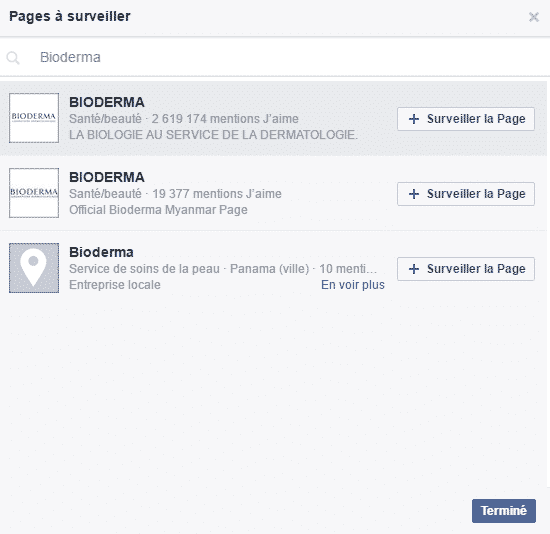Image resolution: width=550 pixels, height=534 pixels.
Task: Open the En voir plus link
Action: point(353,285)
